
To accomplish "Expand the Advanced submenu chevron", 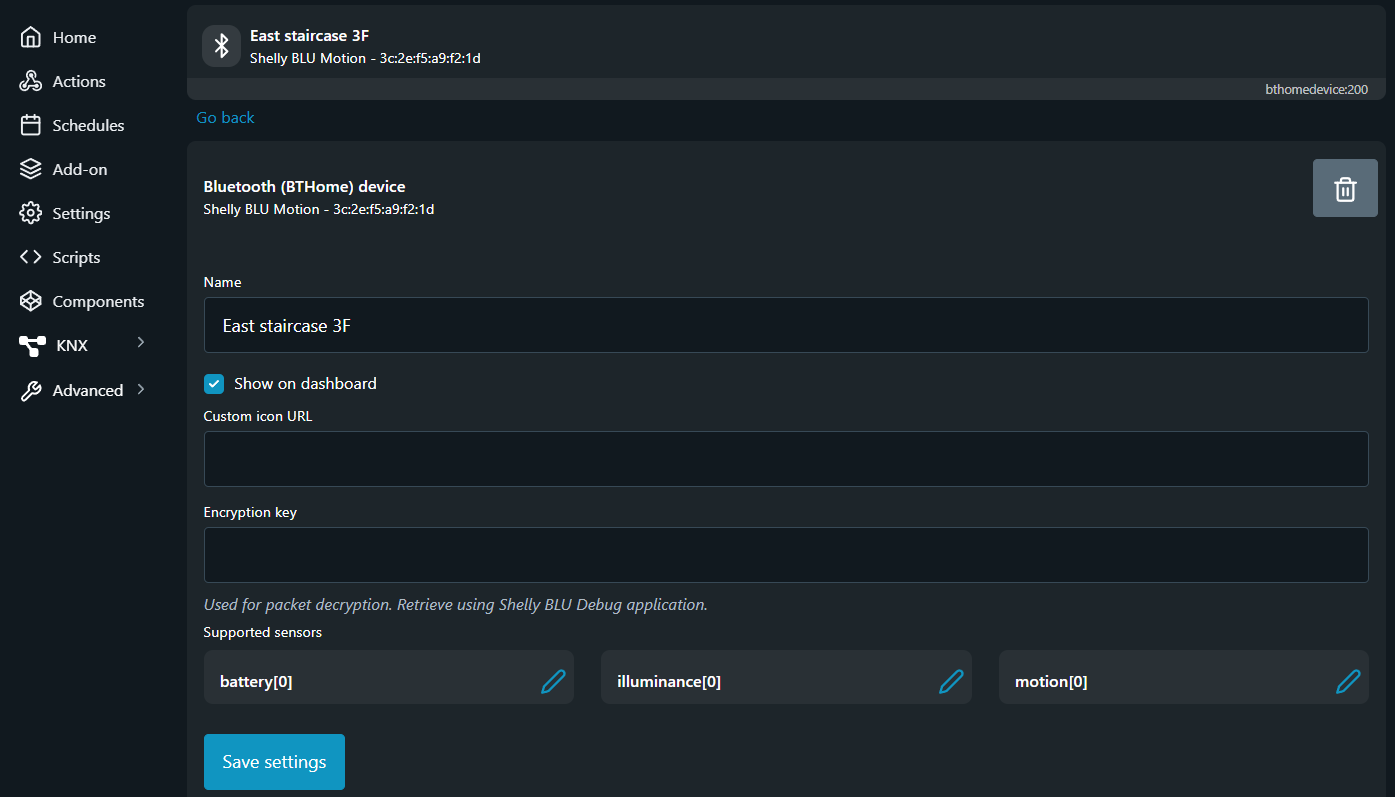I will click(x=141, y=389).
